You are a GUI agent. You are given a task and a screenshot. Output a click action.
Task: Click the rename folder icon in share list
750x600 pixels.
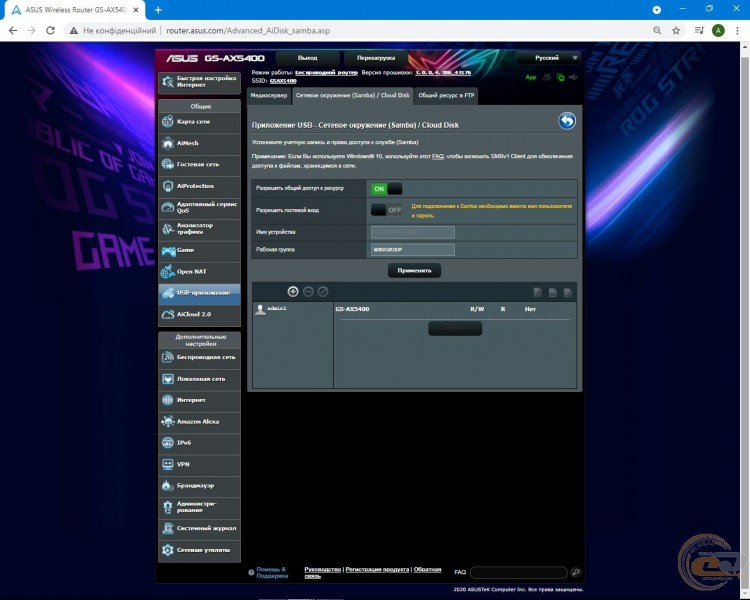[568, 292]
